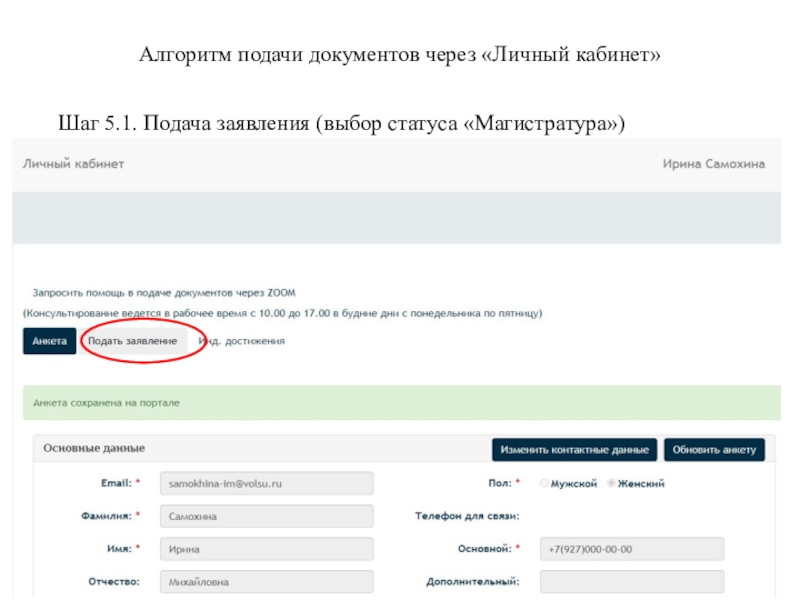Image resolution: width=800 pixels, height=600 pixels.
Task: Click Запросить помощь в подаче документов через ZOOM link
Action: tap(164, 293)
